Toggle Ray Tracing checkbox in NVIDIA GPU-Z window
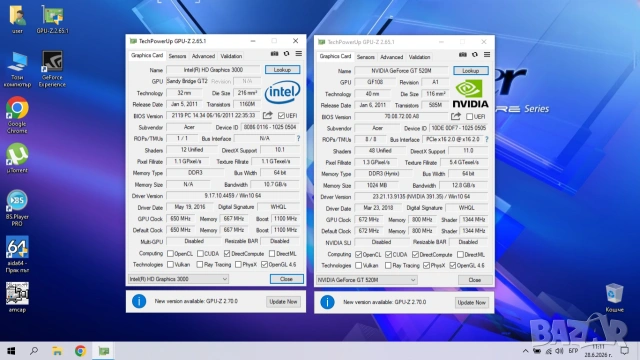The image size is (640, 360). pyautogui.click(x=388, y=266)
